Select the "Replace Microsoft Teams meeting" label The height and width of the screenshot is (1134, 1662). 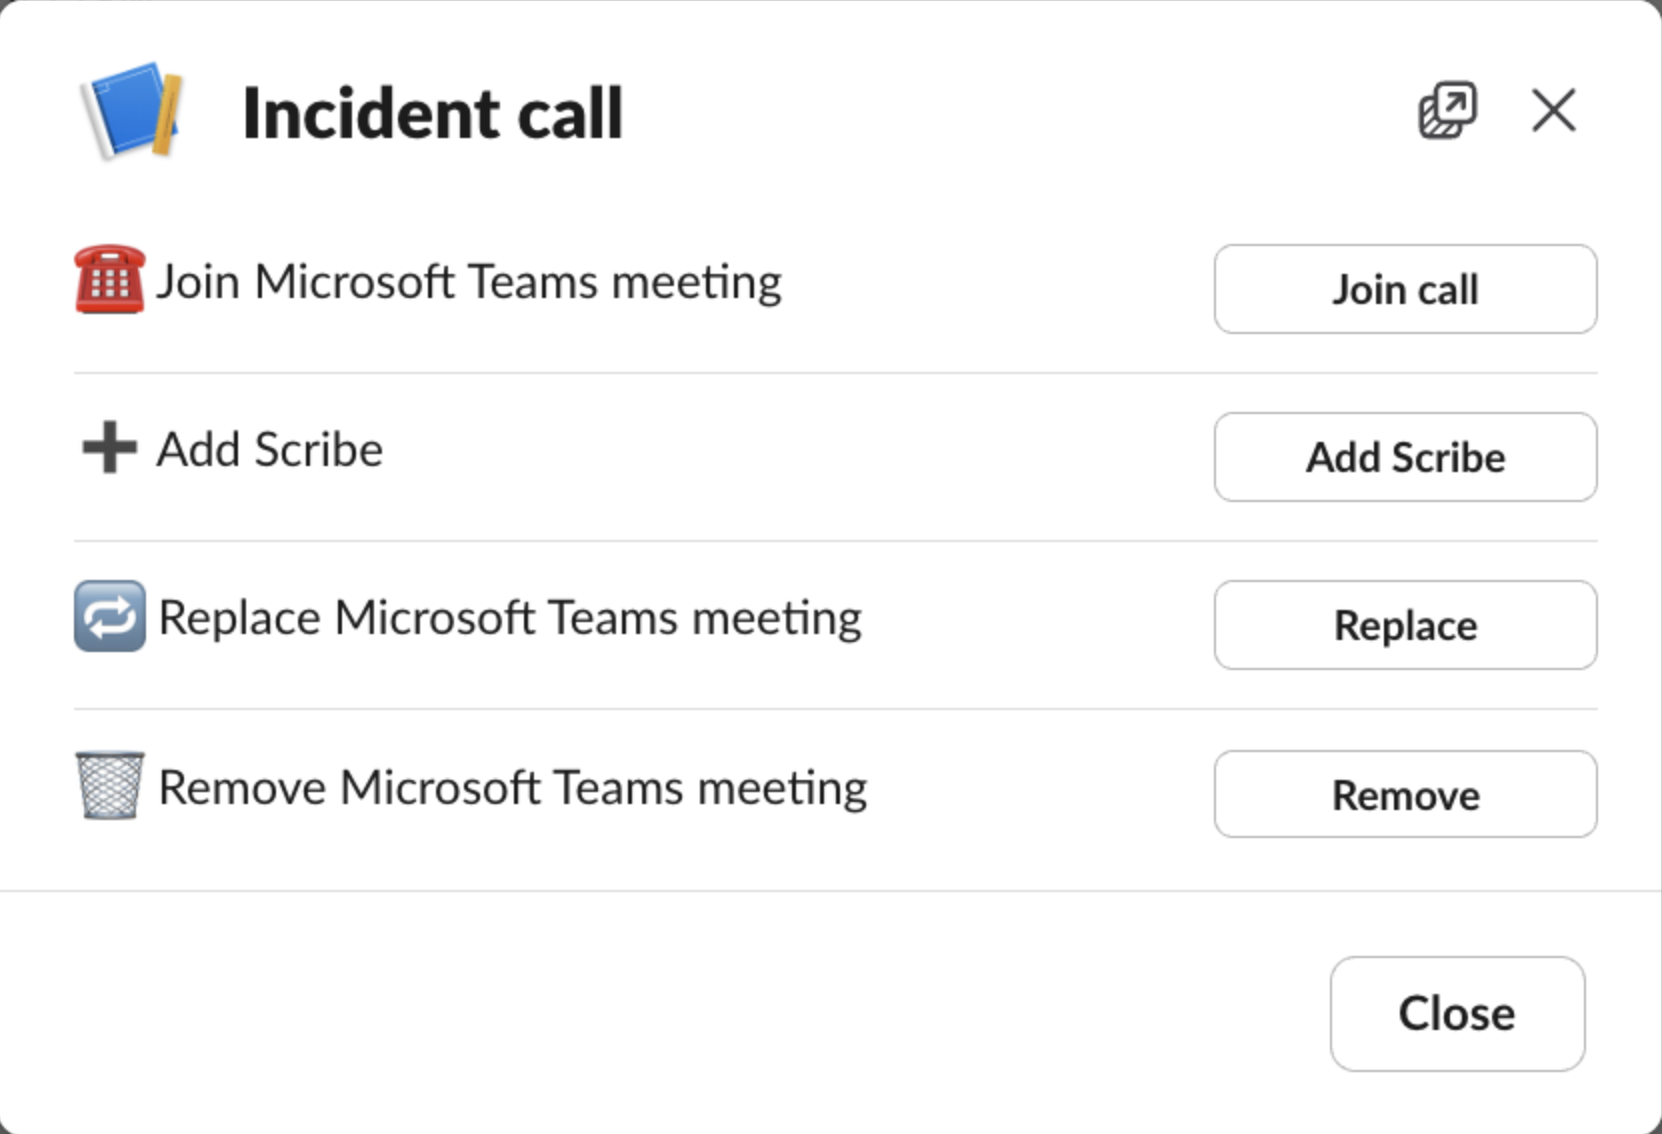click(510, 618)
